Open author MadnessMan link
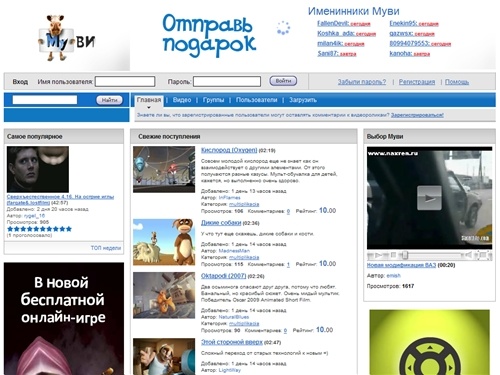The image size is (500, 375). tap(234, 251)
